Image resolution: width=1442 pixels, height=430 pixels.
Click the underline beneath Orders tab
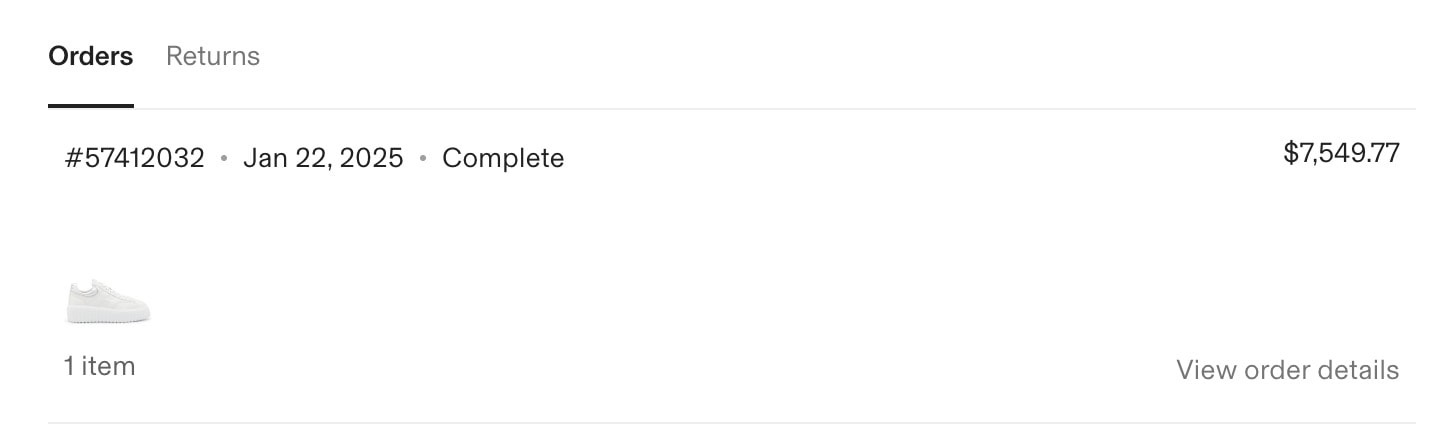click(91, 105)
